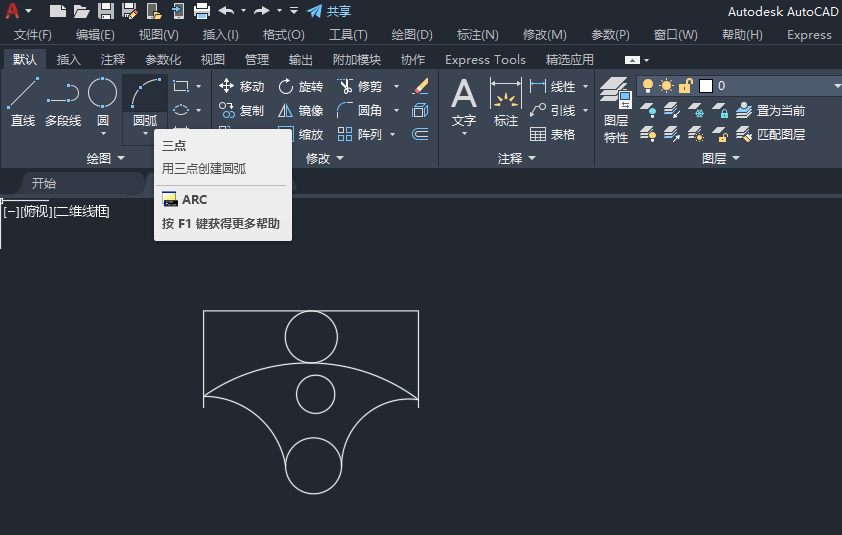
Task: Open the Dimension (标注) tool
Action: 506,102
